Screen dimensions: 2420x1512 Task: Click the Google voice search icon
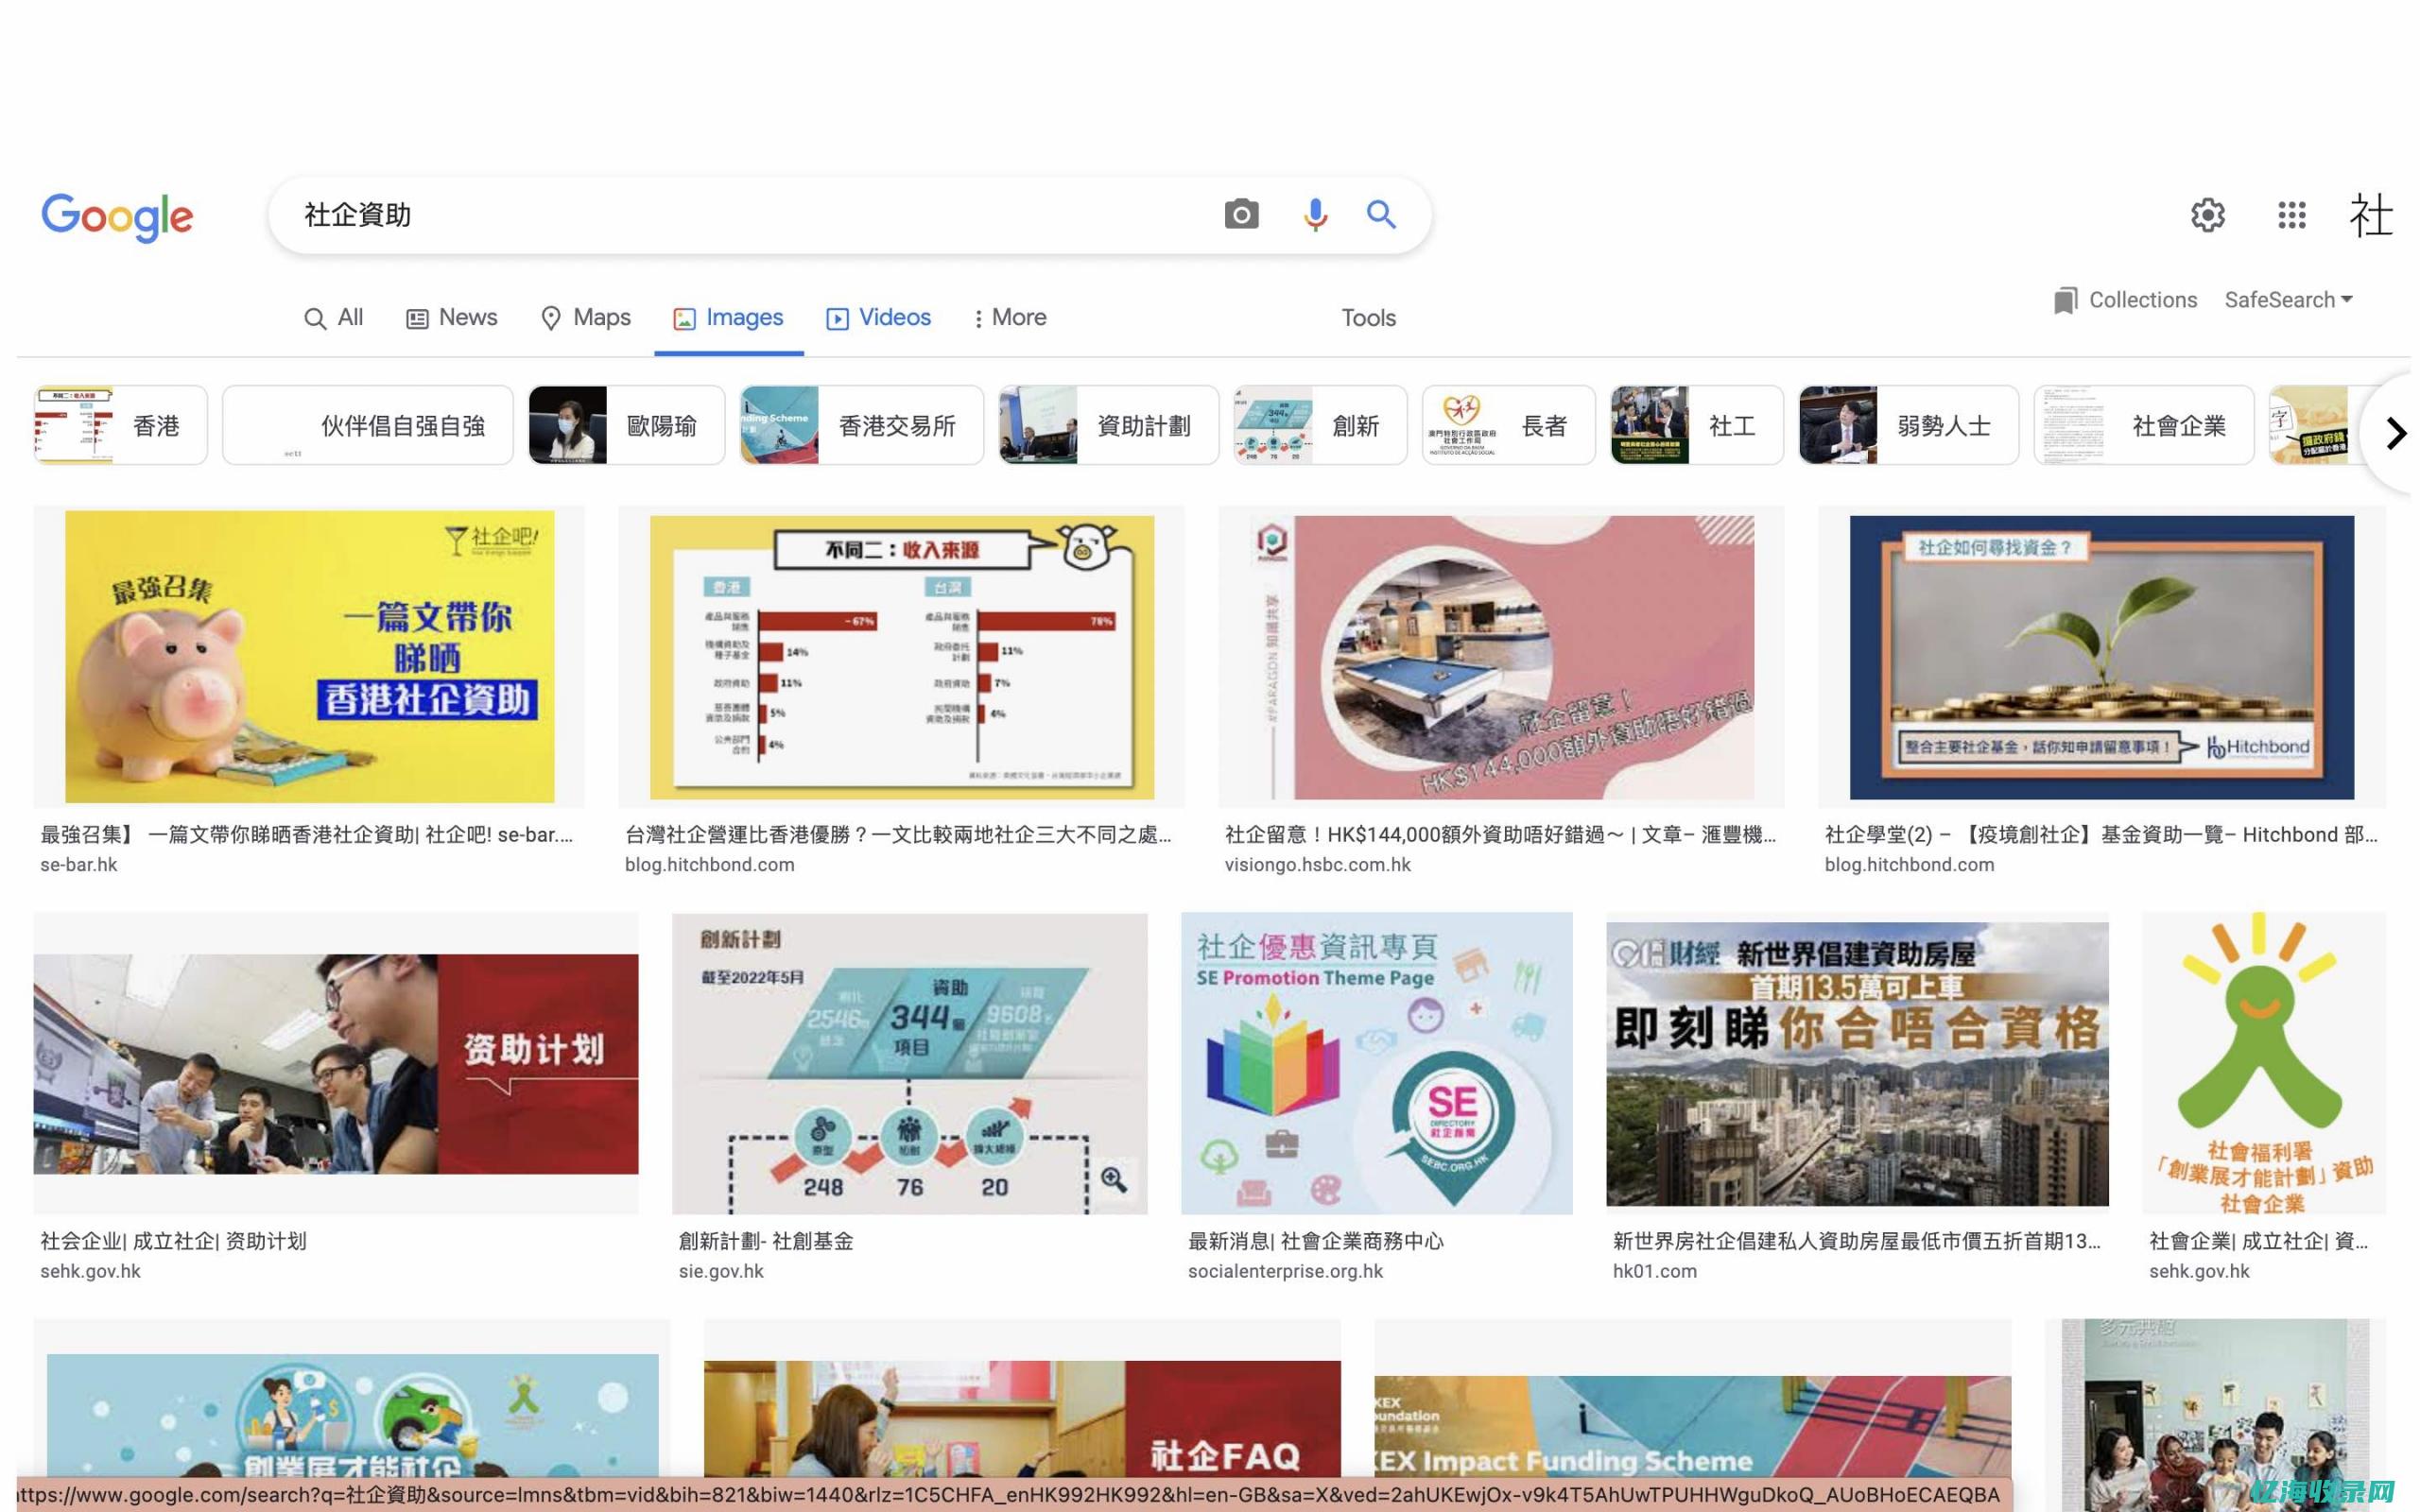point(1316,215)
